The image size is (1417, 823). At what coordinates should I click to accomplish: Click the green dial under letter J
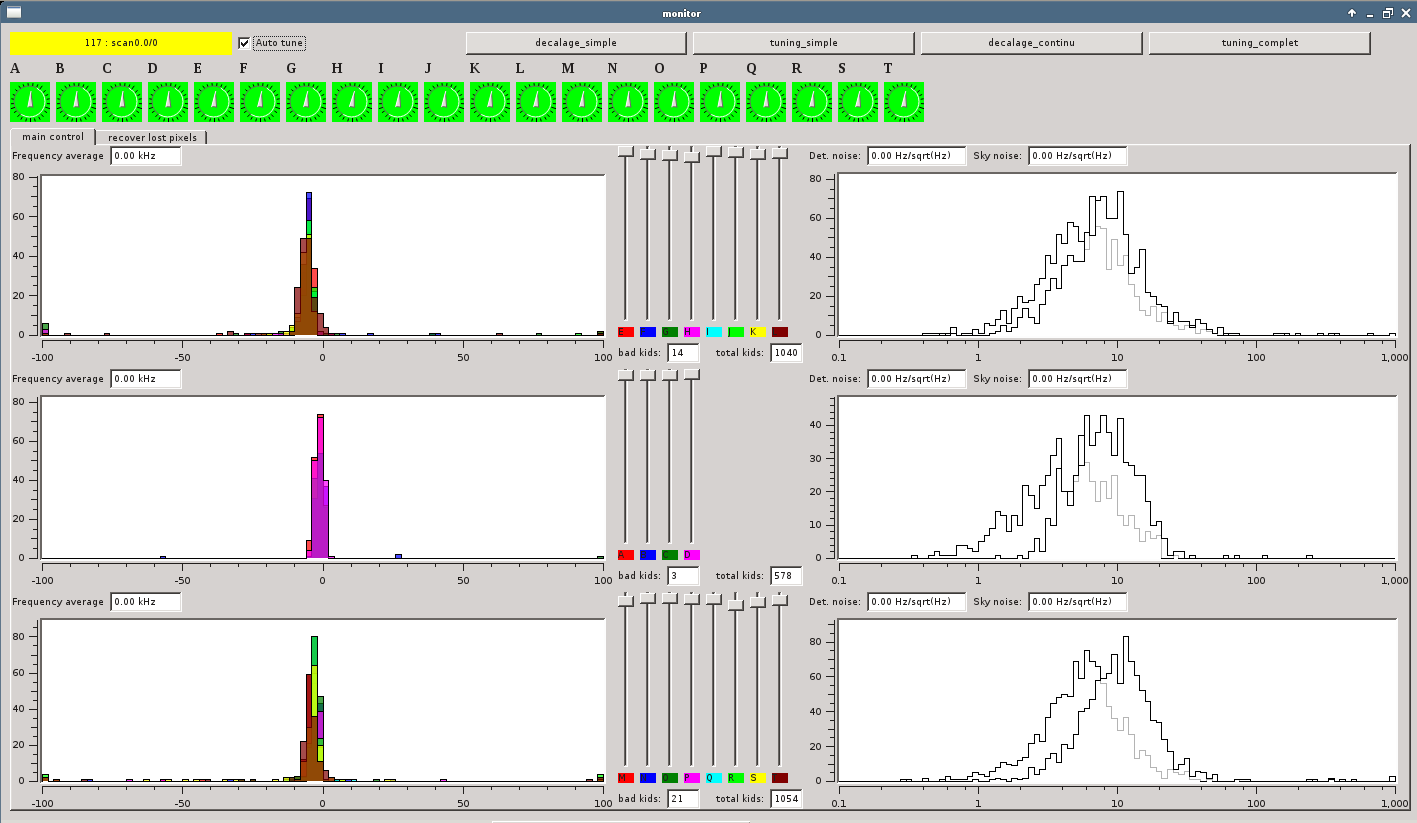[x=444, y=102]
